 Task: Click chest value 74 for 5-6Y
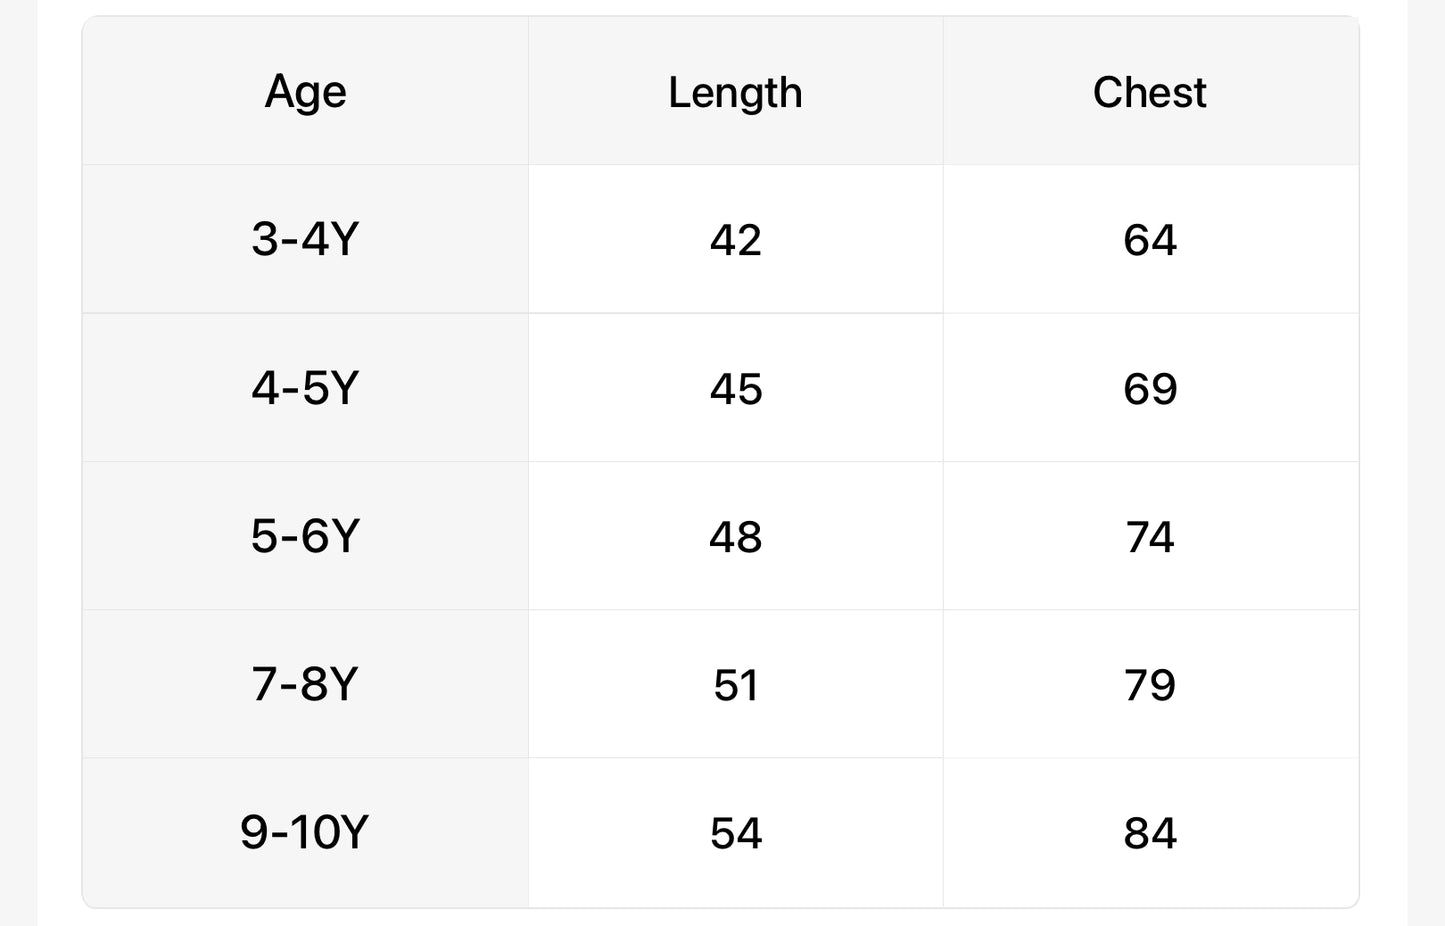coord(1149,537)
